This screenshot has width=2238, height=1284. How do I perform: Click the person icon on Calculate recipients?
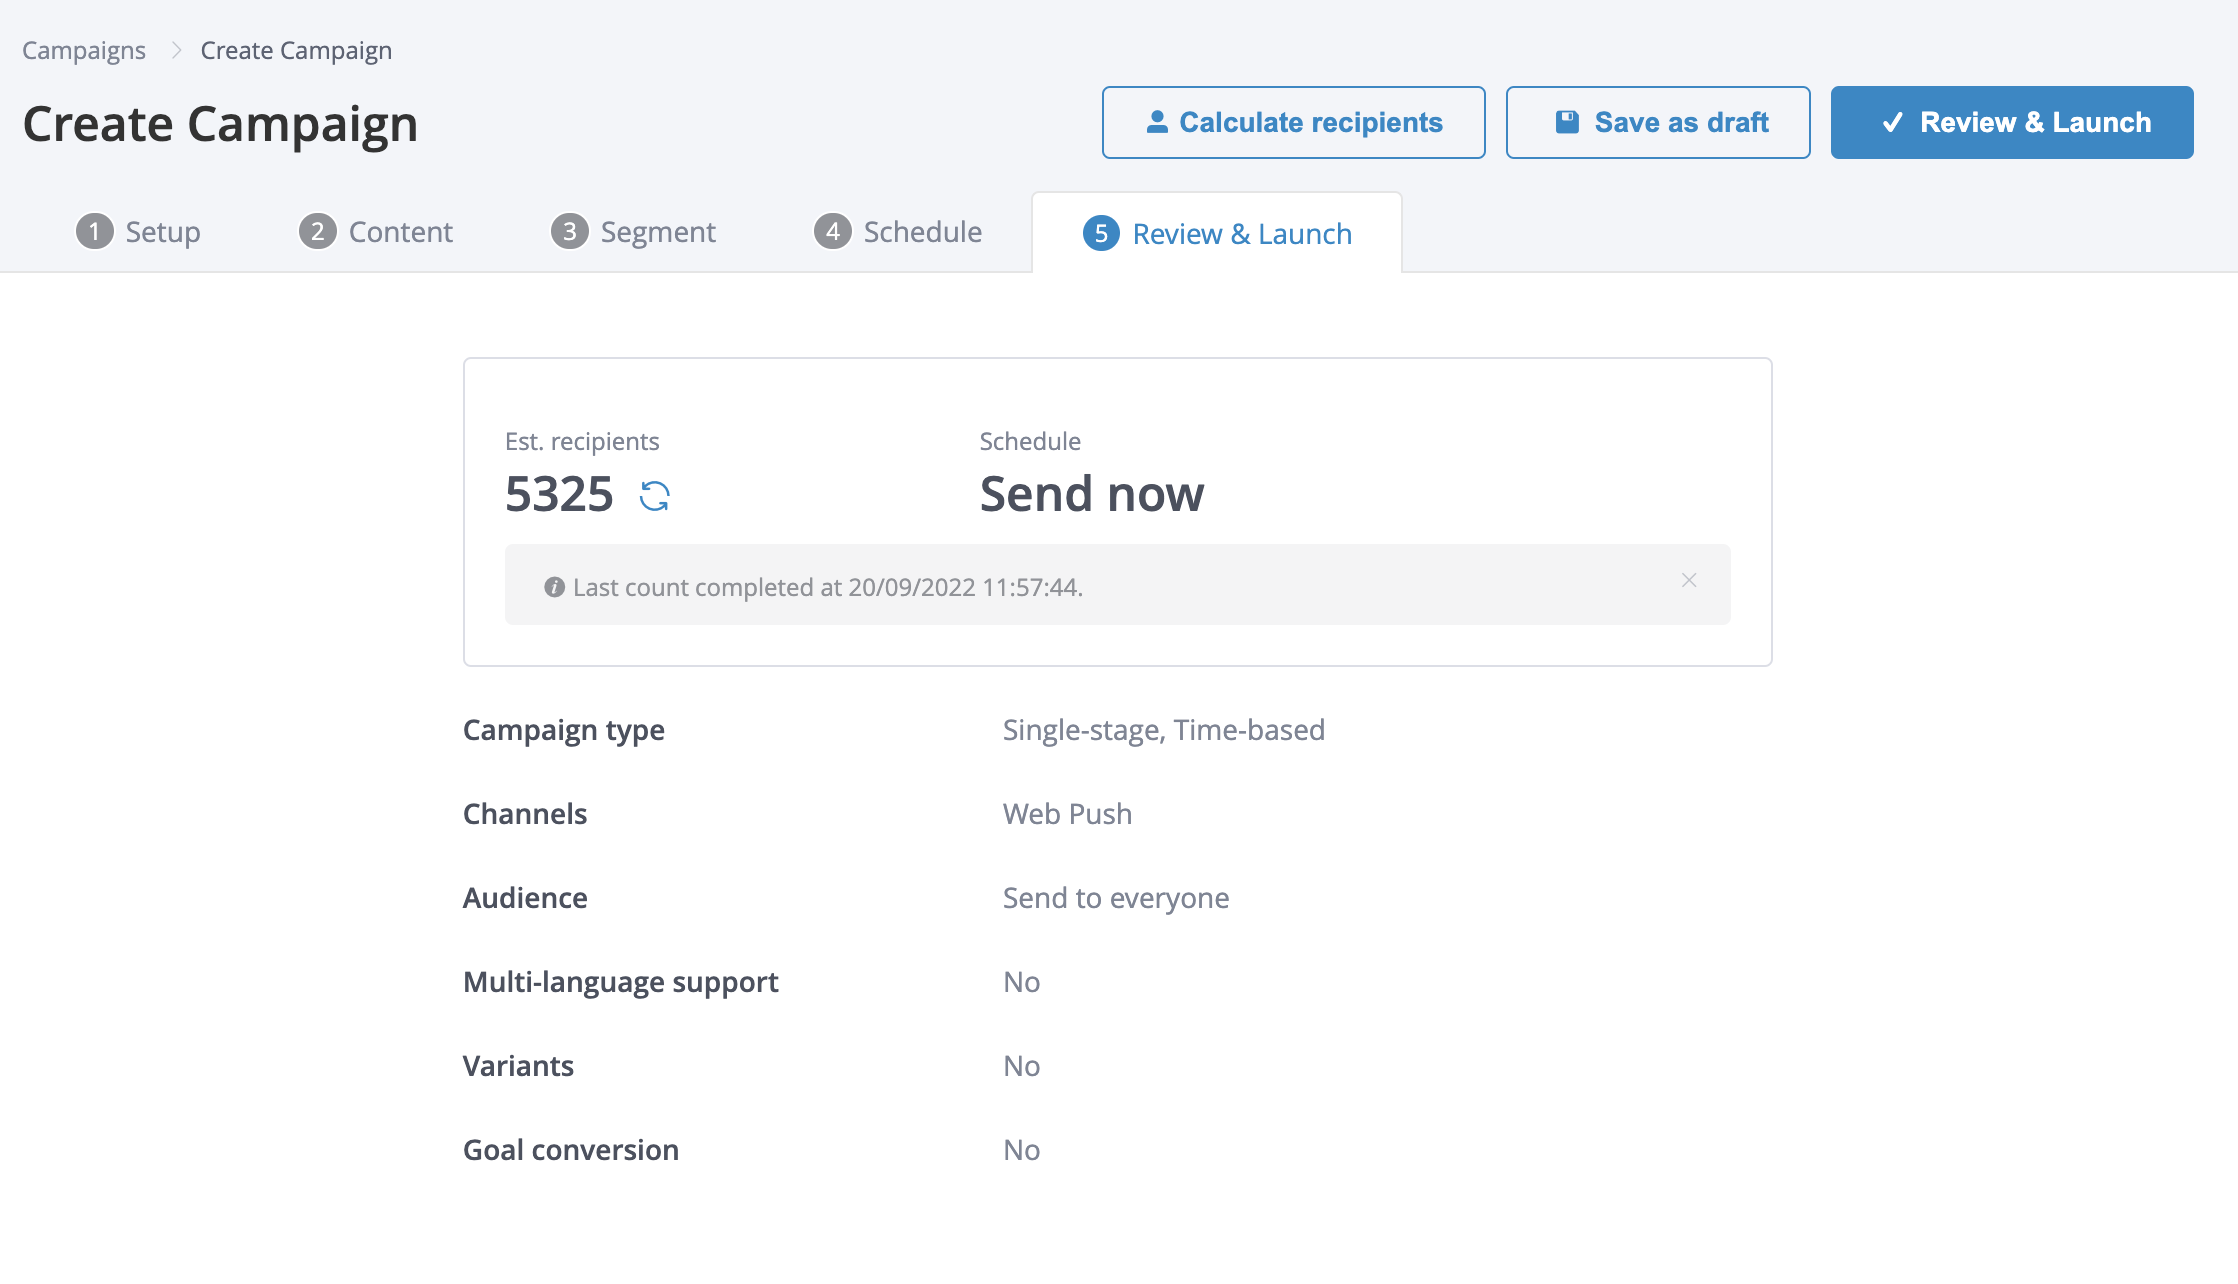coord(1157,122)
